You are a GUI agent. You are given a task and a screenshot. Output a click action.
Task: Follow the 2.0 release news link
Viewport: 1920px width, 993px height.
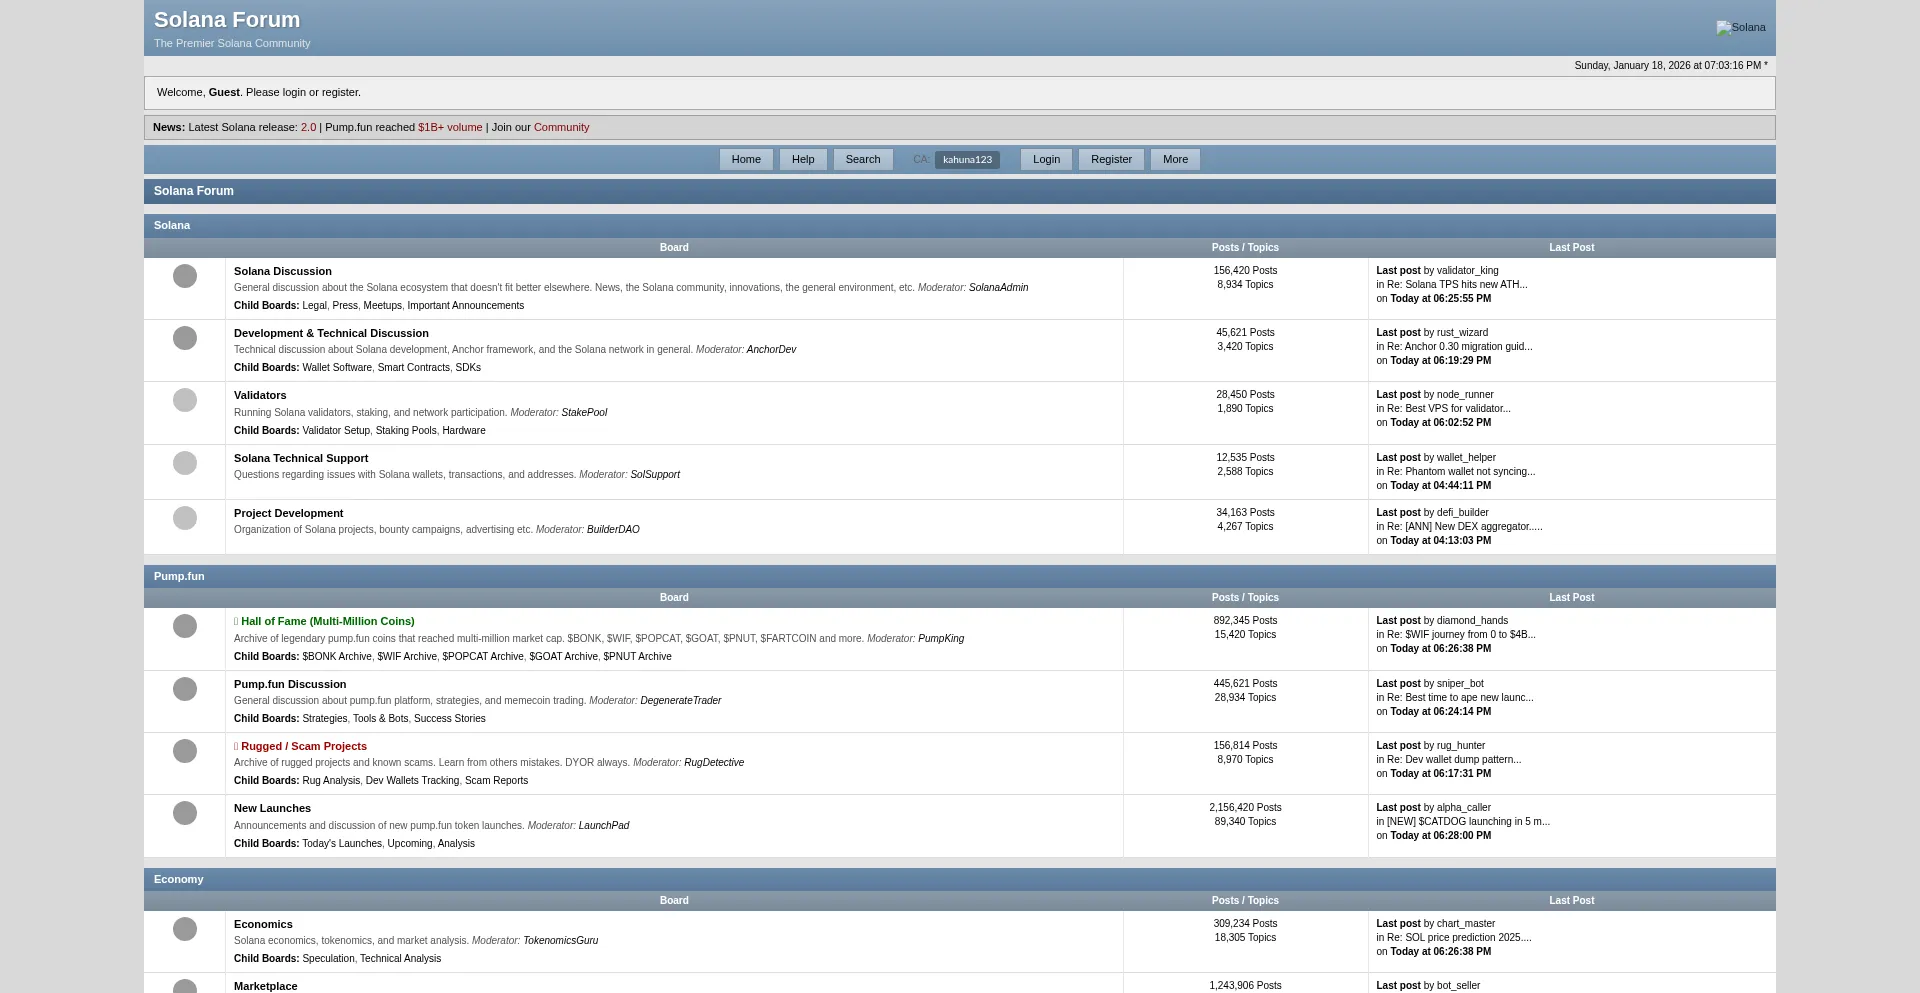[308, 127]
